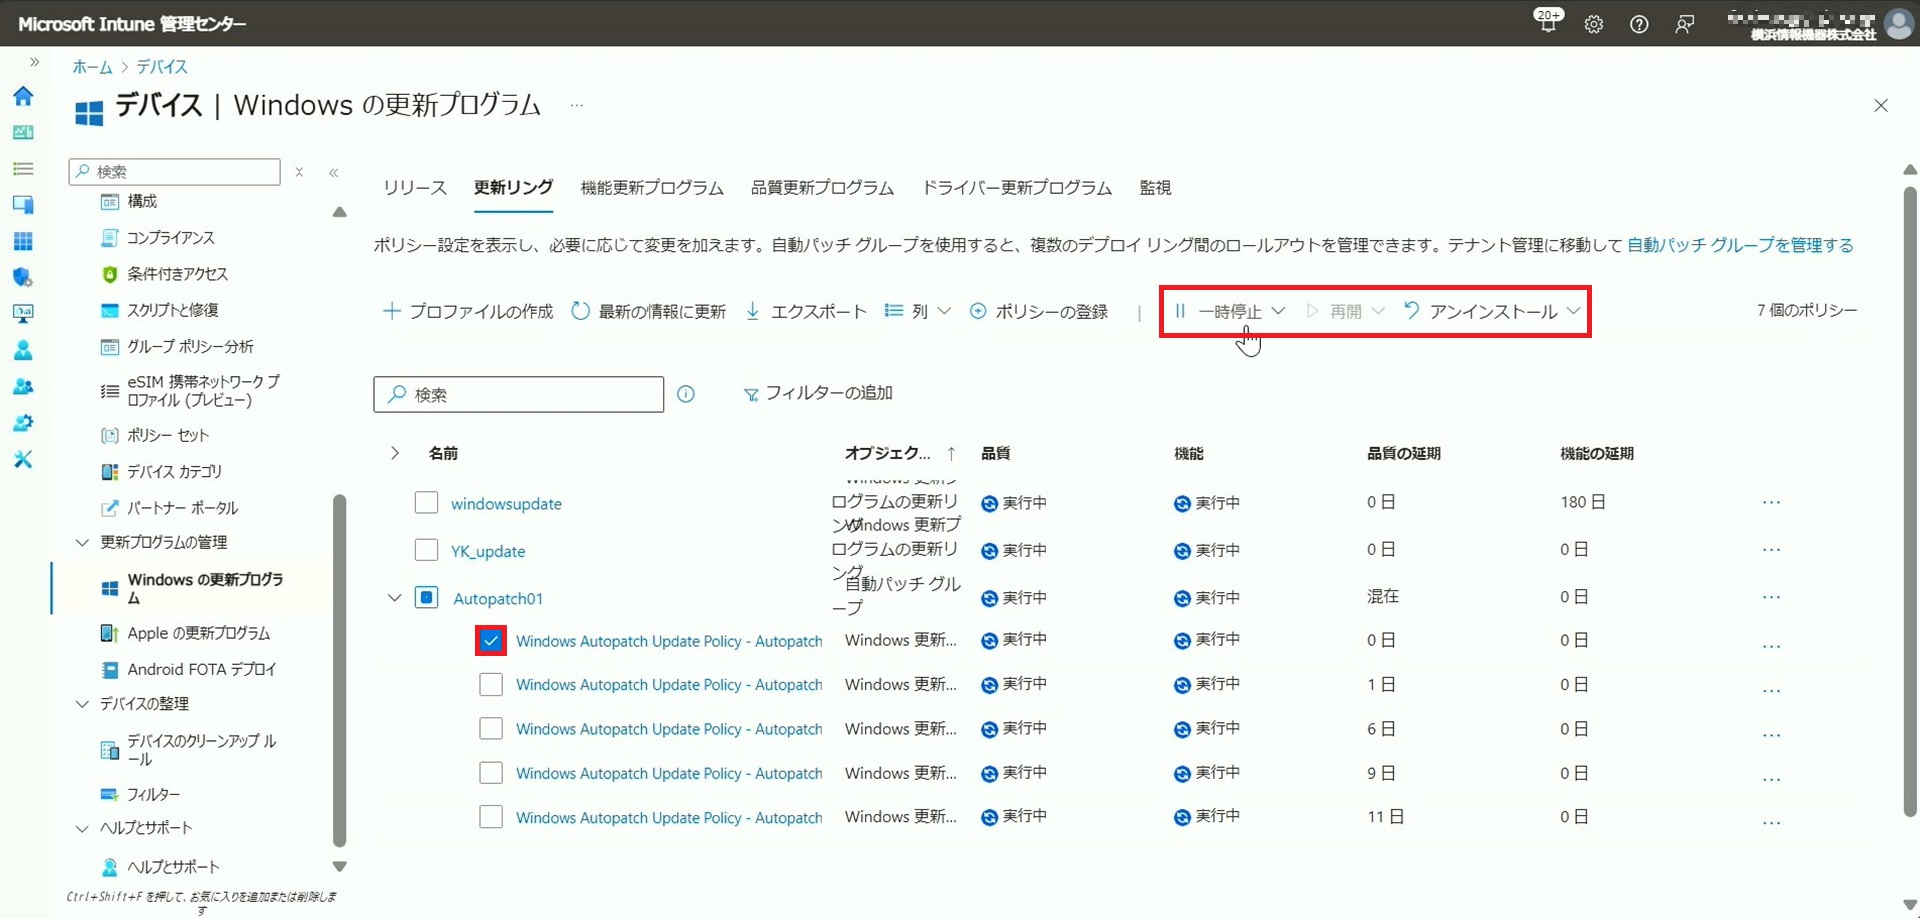Expand left navigation rail chevron

click(34, 62)
